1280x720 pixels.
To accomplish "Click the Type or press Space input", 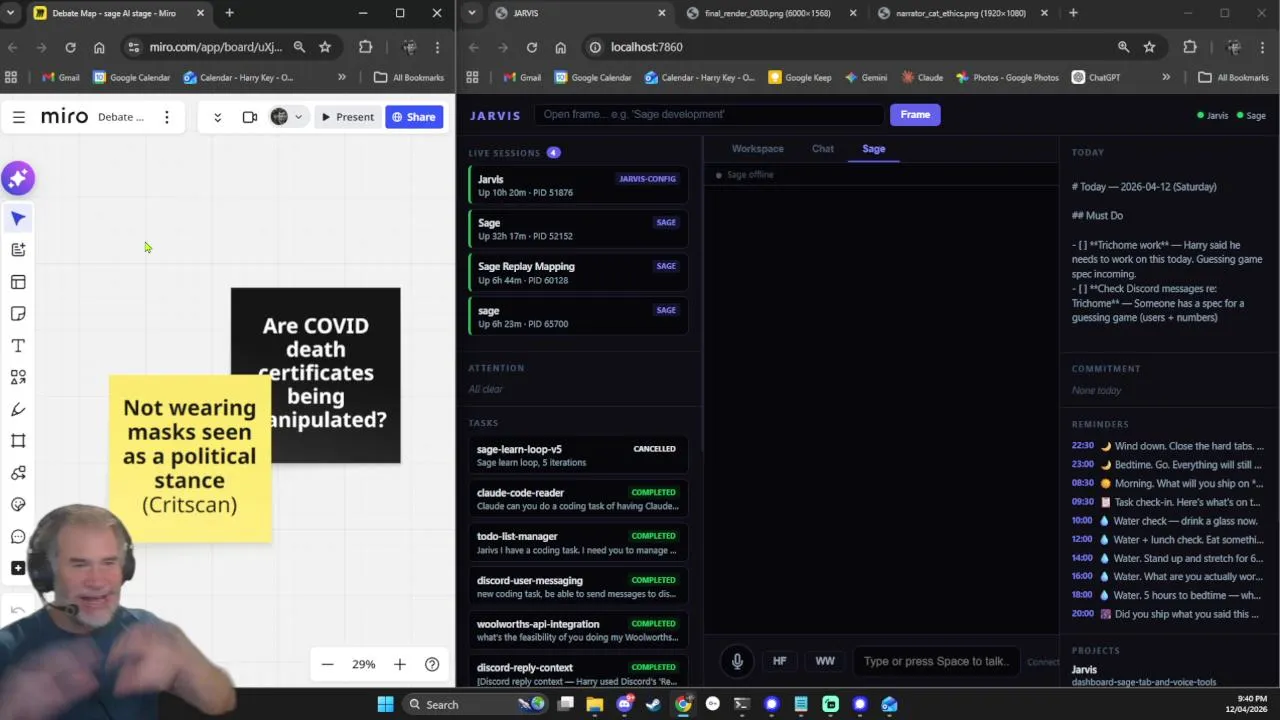I will (935, 661).
